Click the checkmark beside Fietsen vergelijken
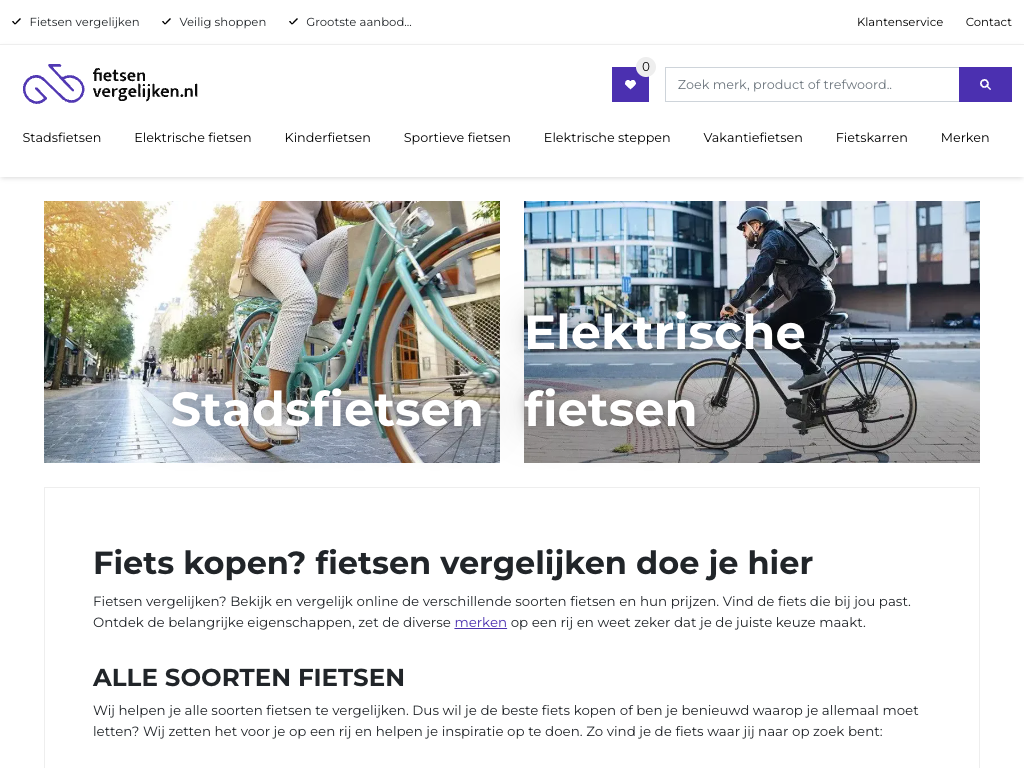Viewport: 1024px width, 768px height. click(x=16, y=22)
